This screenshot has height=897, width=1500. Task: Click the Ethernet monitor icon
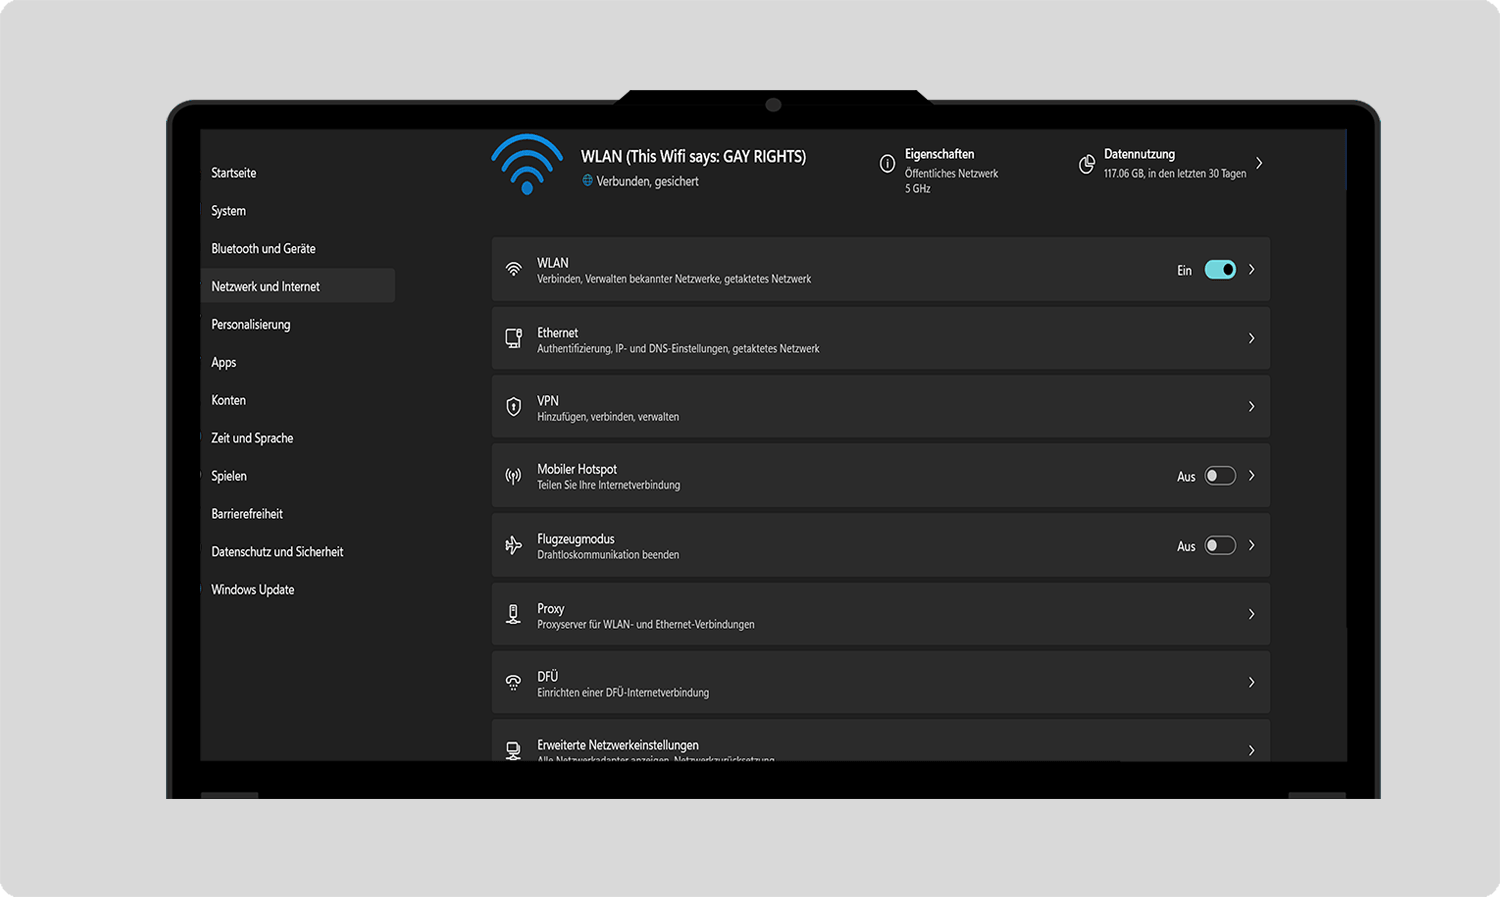click(513, 338)
